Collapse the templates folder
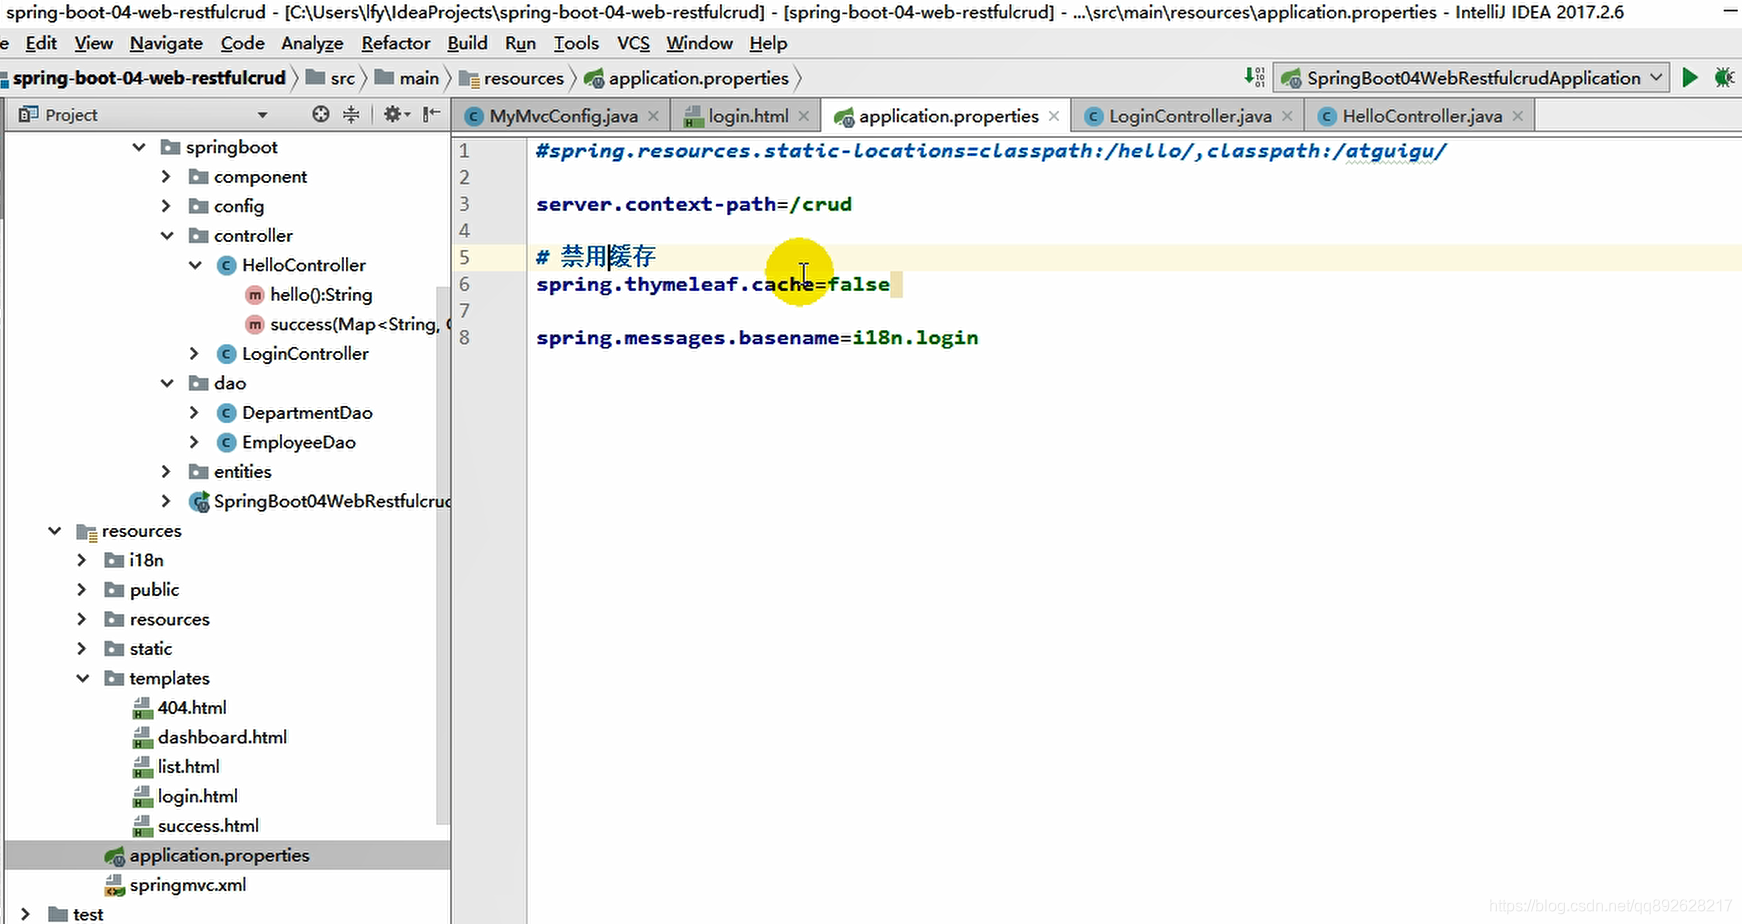The height and width of the screenshot is (924, 1742). pyautogui.click(x=83, y=679)
